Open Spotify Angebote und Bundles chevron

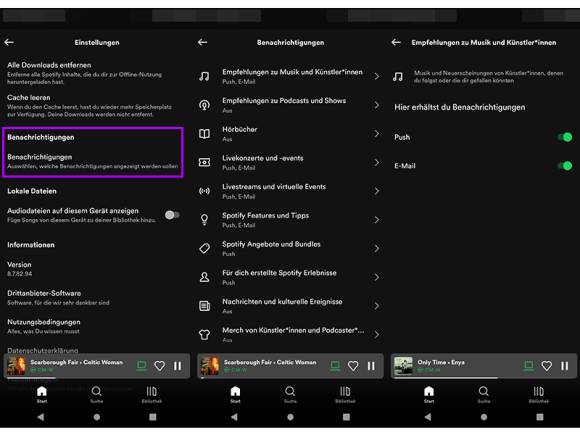[377, 248]
